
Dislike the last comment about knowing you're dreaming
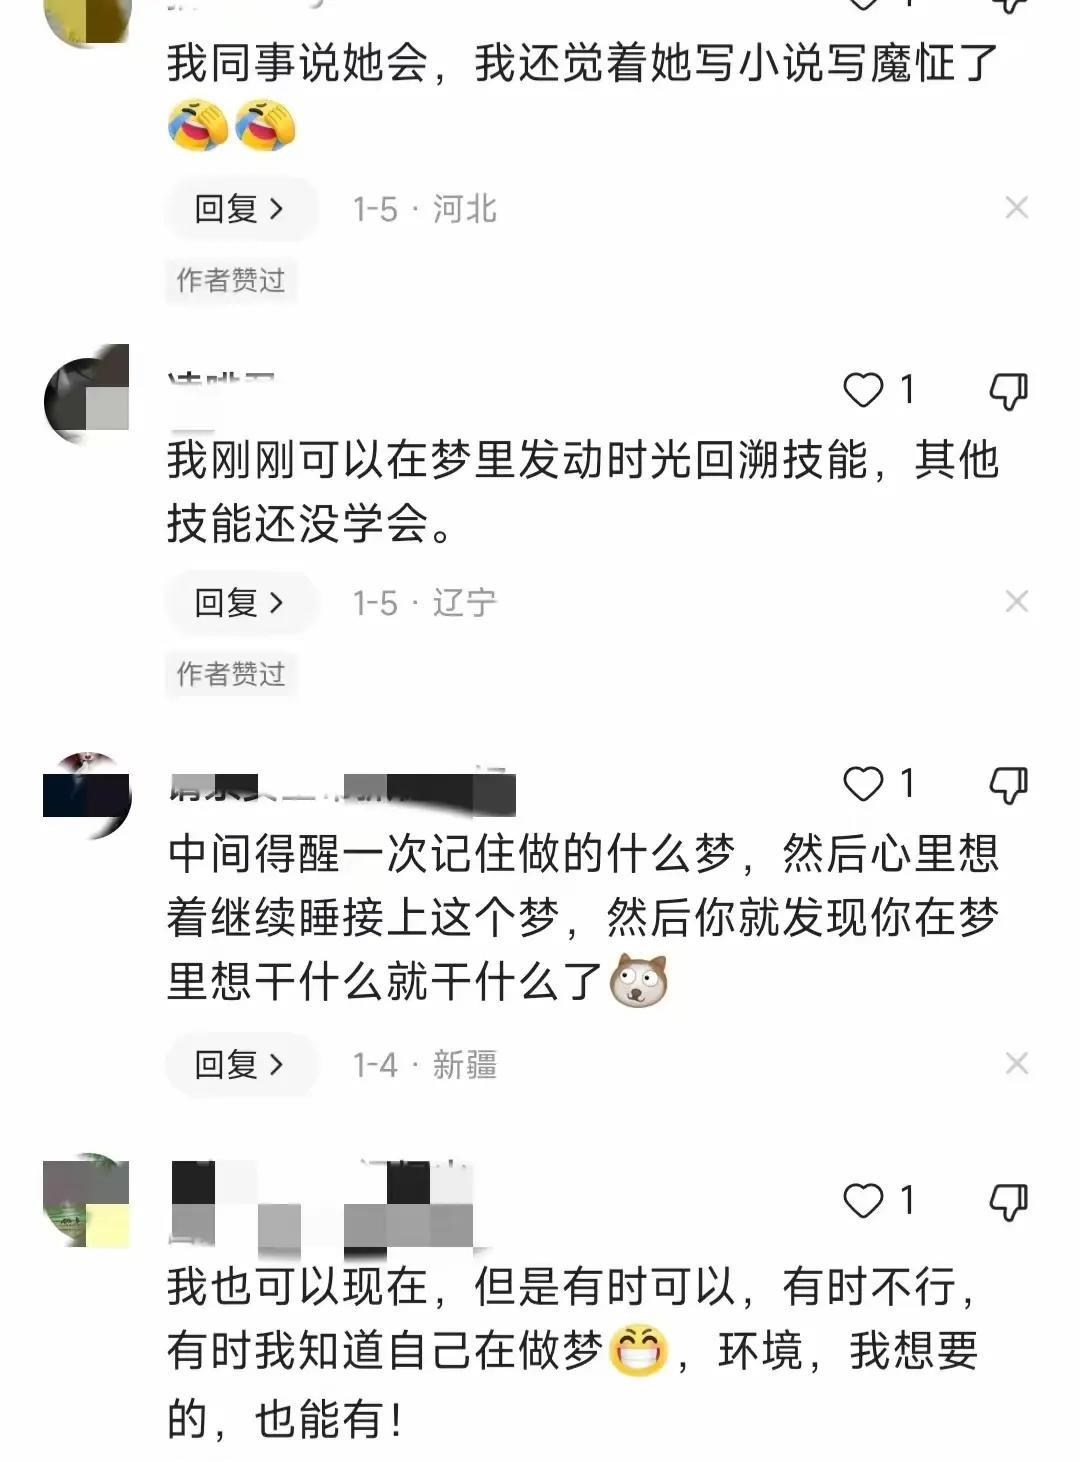tap(1008, 1201)
